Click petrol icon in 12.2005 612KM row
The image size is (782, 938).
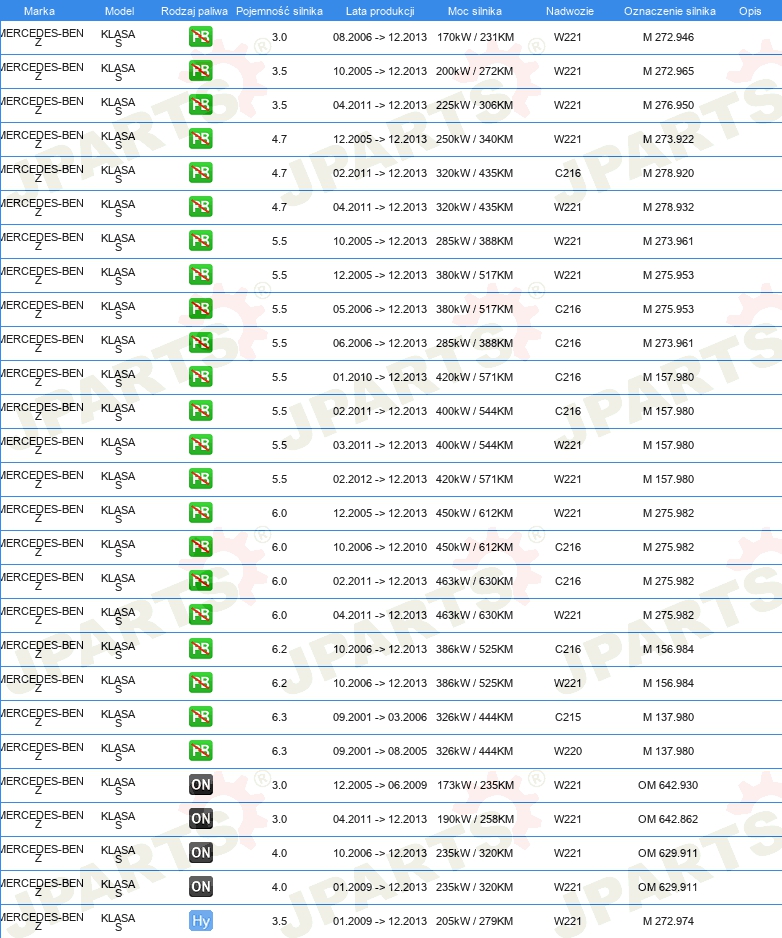(x=200, y=513)
